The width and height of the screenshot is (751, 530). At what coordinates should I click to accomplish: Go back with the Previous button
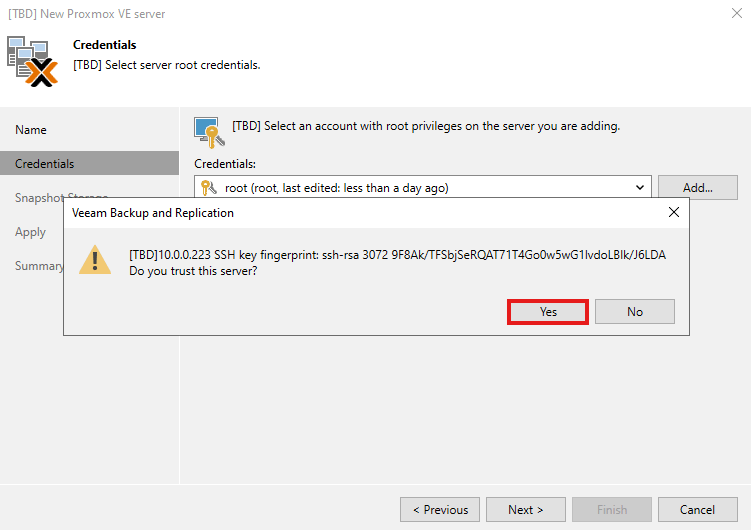(x=440, y=510)
